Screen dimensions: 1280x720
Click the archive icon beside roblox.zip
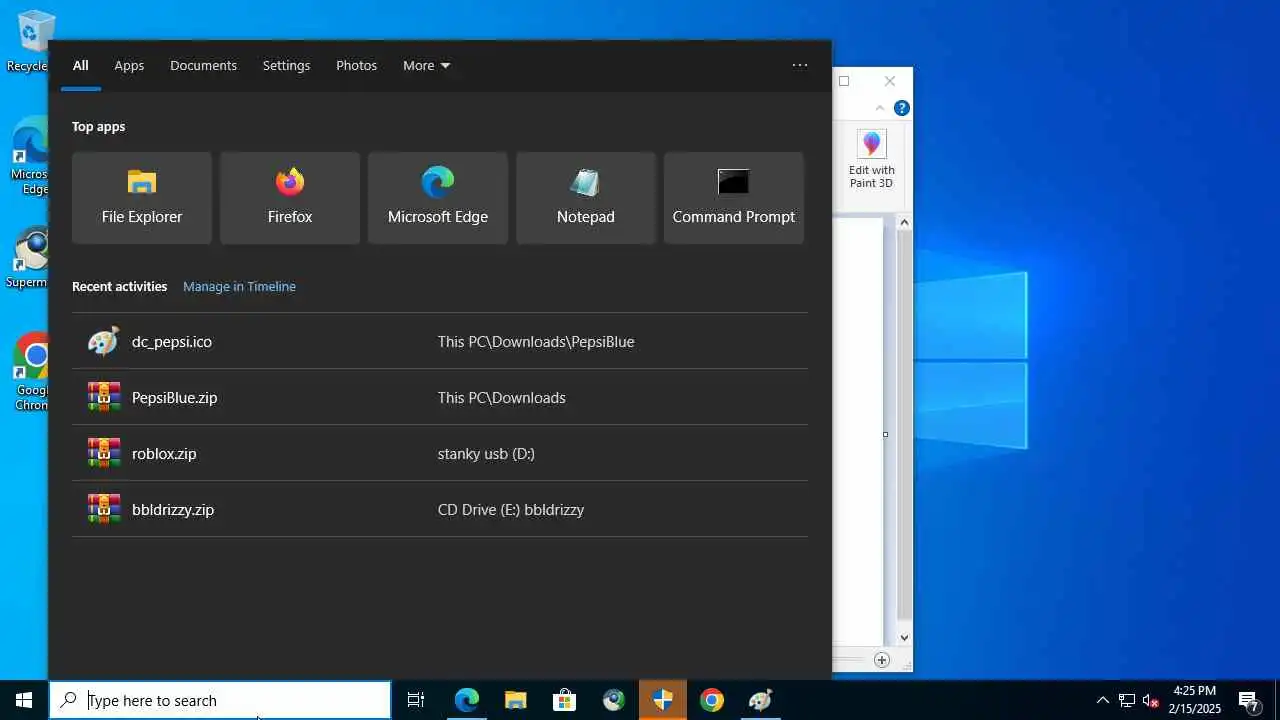point(104,453)
